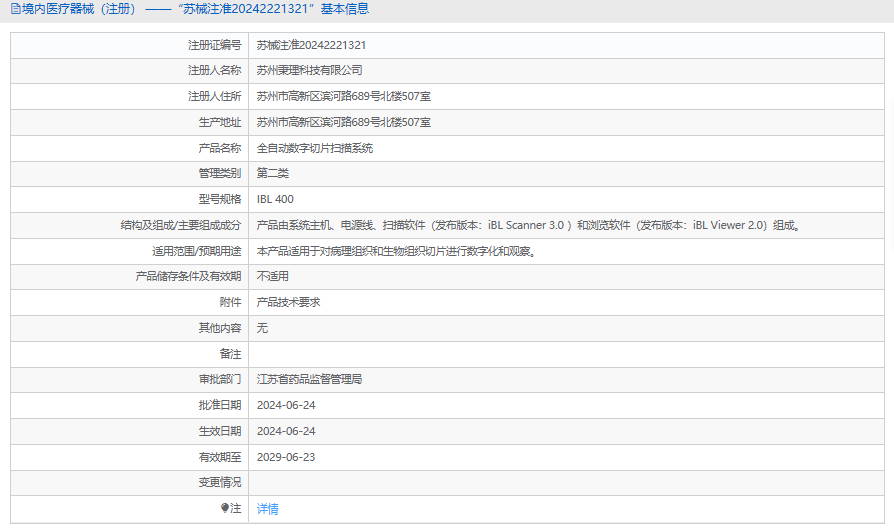The image size is (894, 531).
Task: Select the intended use text 本产品适用于对病理组织
Action: point(397,252)
